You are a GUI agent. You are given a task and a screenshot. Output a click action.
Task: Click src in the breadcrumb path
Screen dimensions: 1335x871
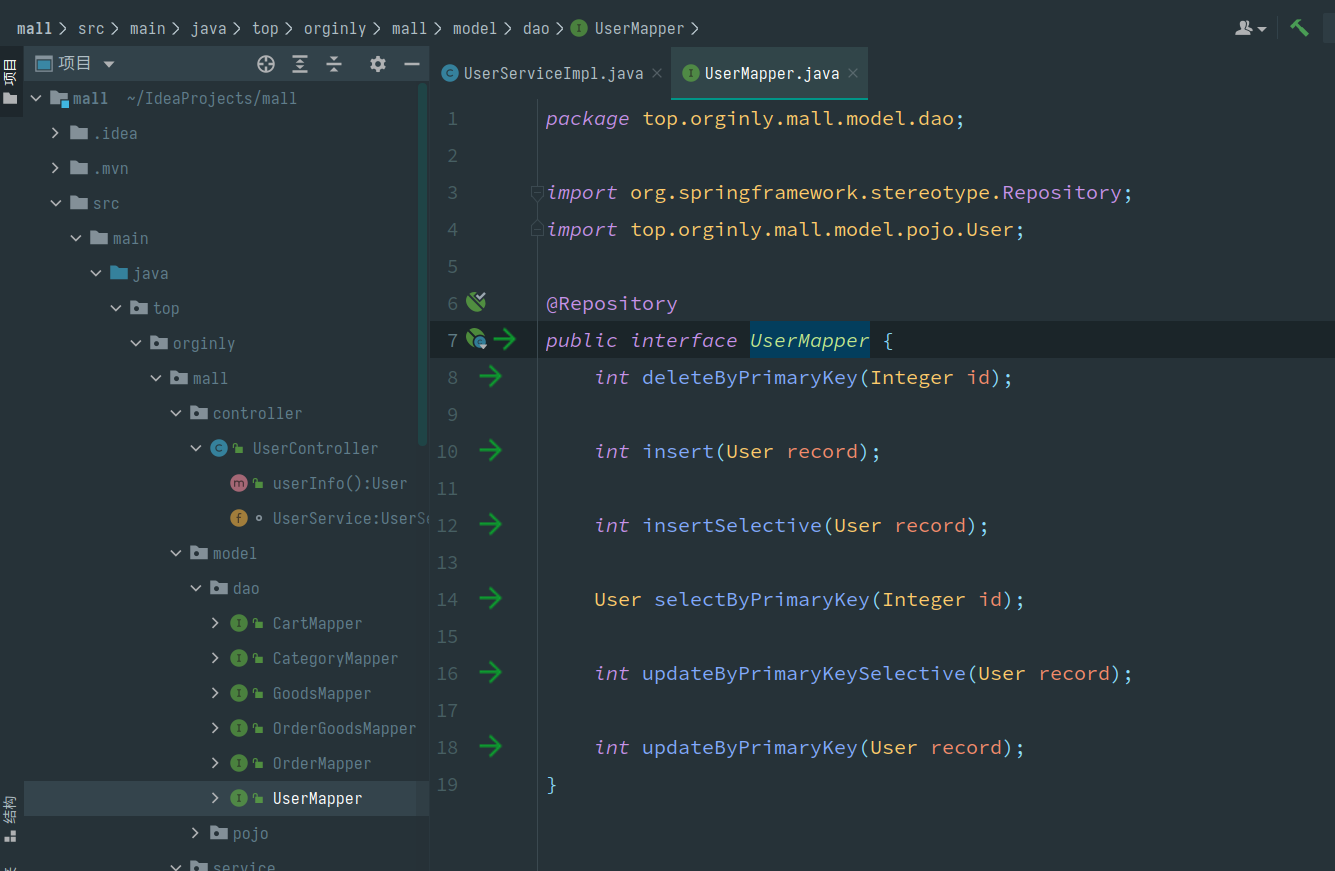click(x=91, y=28)
